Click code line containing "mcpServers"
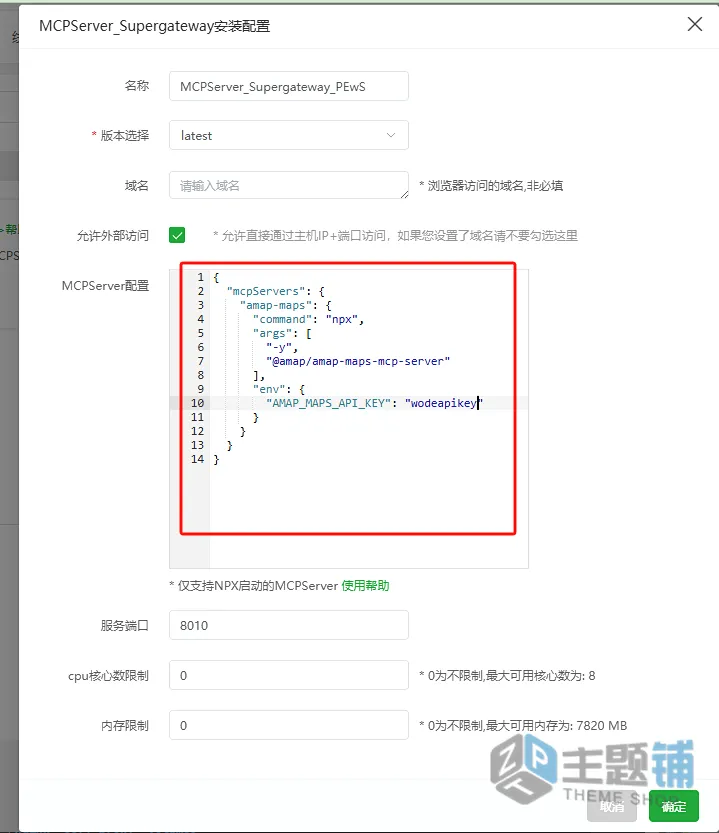 point(275,291)
